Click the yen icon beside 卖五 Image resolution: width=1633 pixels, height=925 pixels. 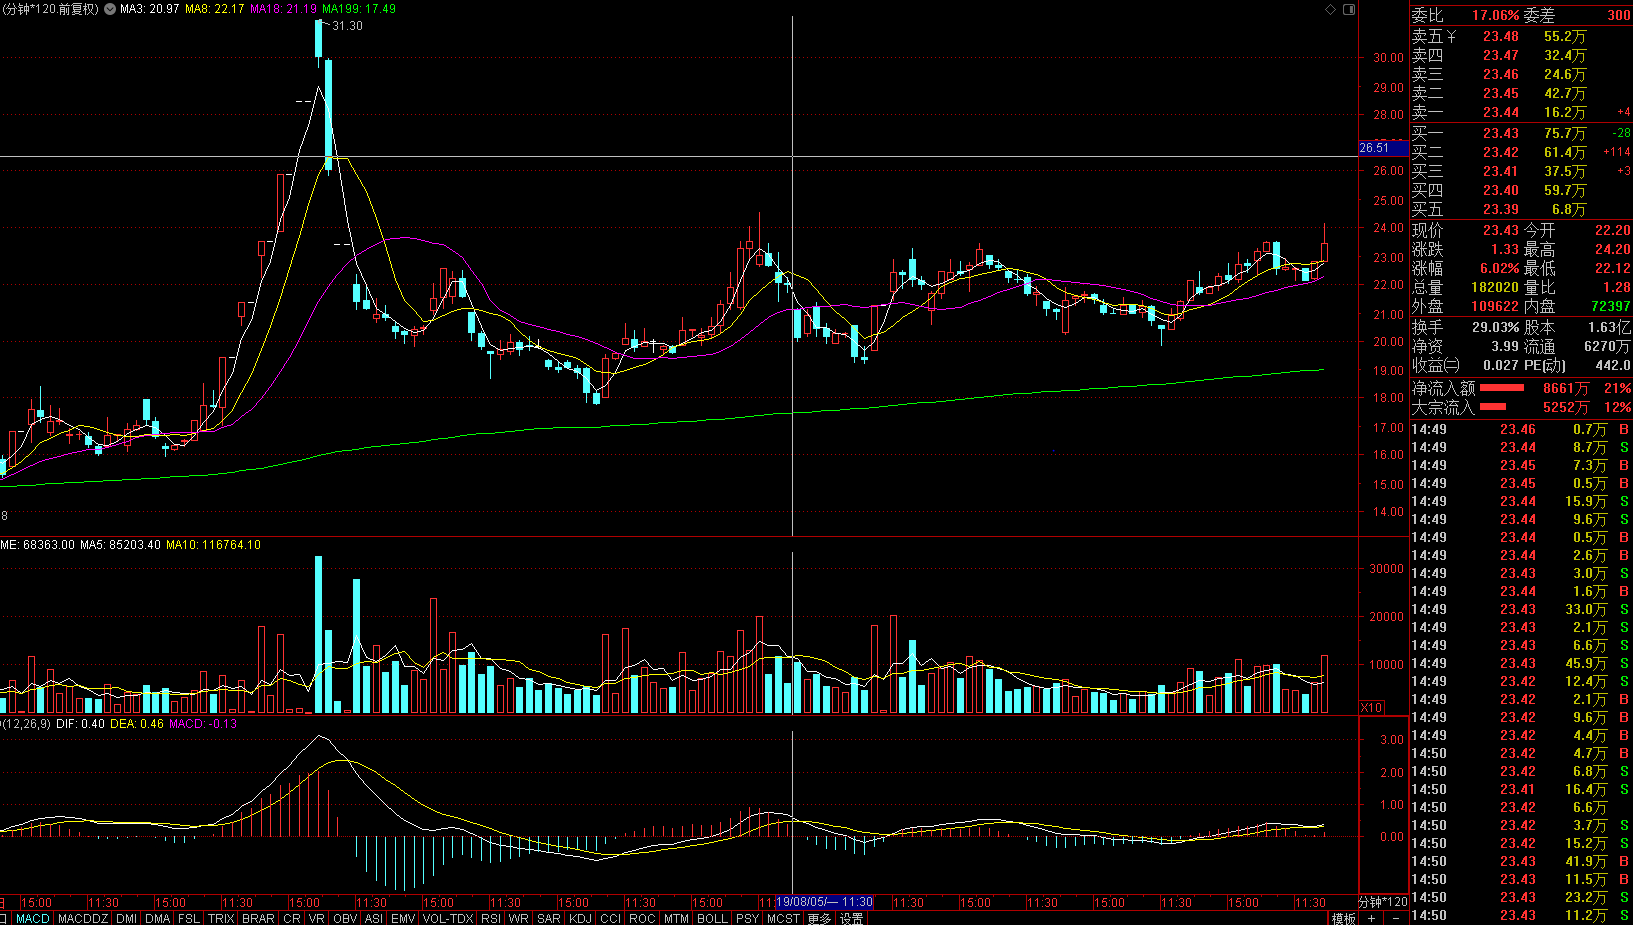point(1452,36)
